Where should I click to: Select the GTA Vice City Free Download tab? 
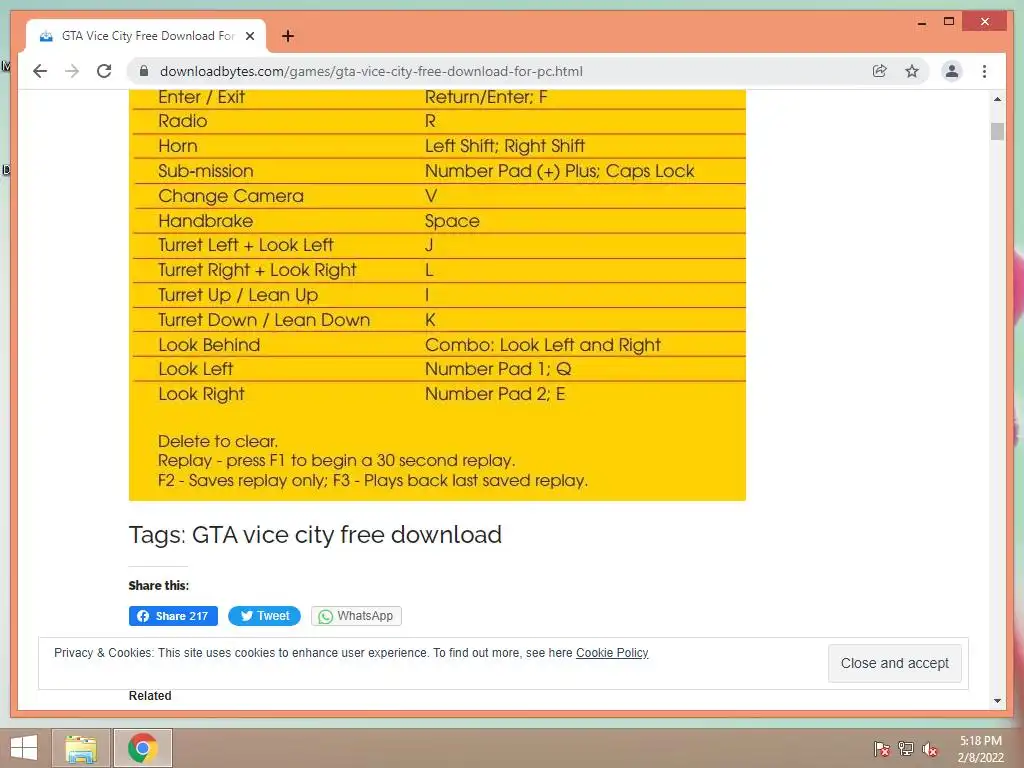coord(146,36)
